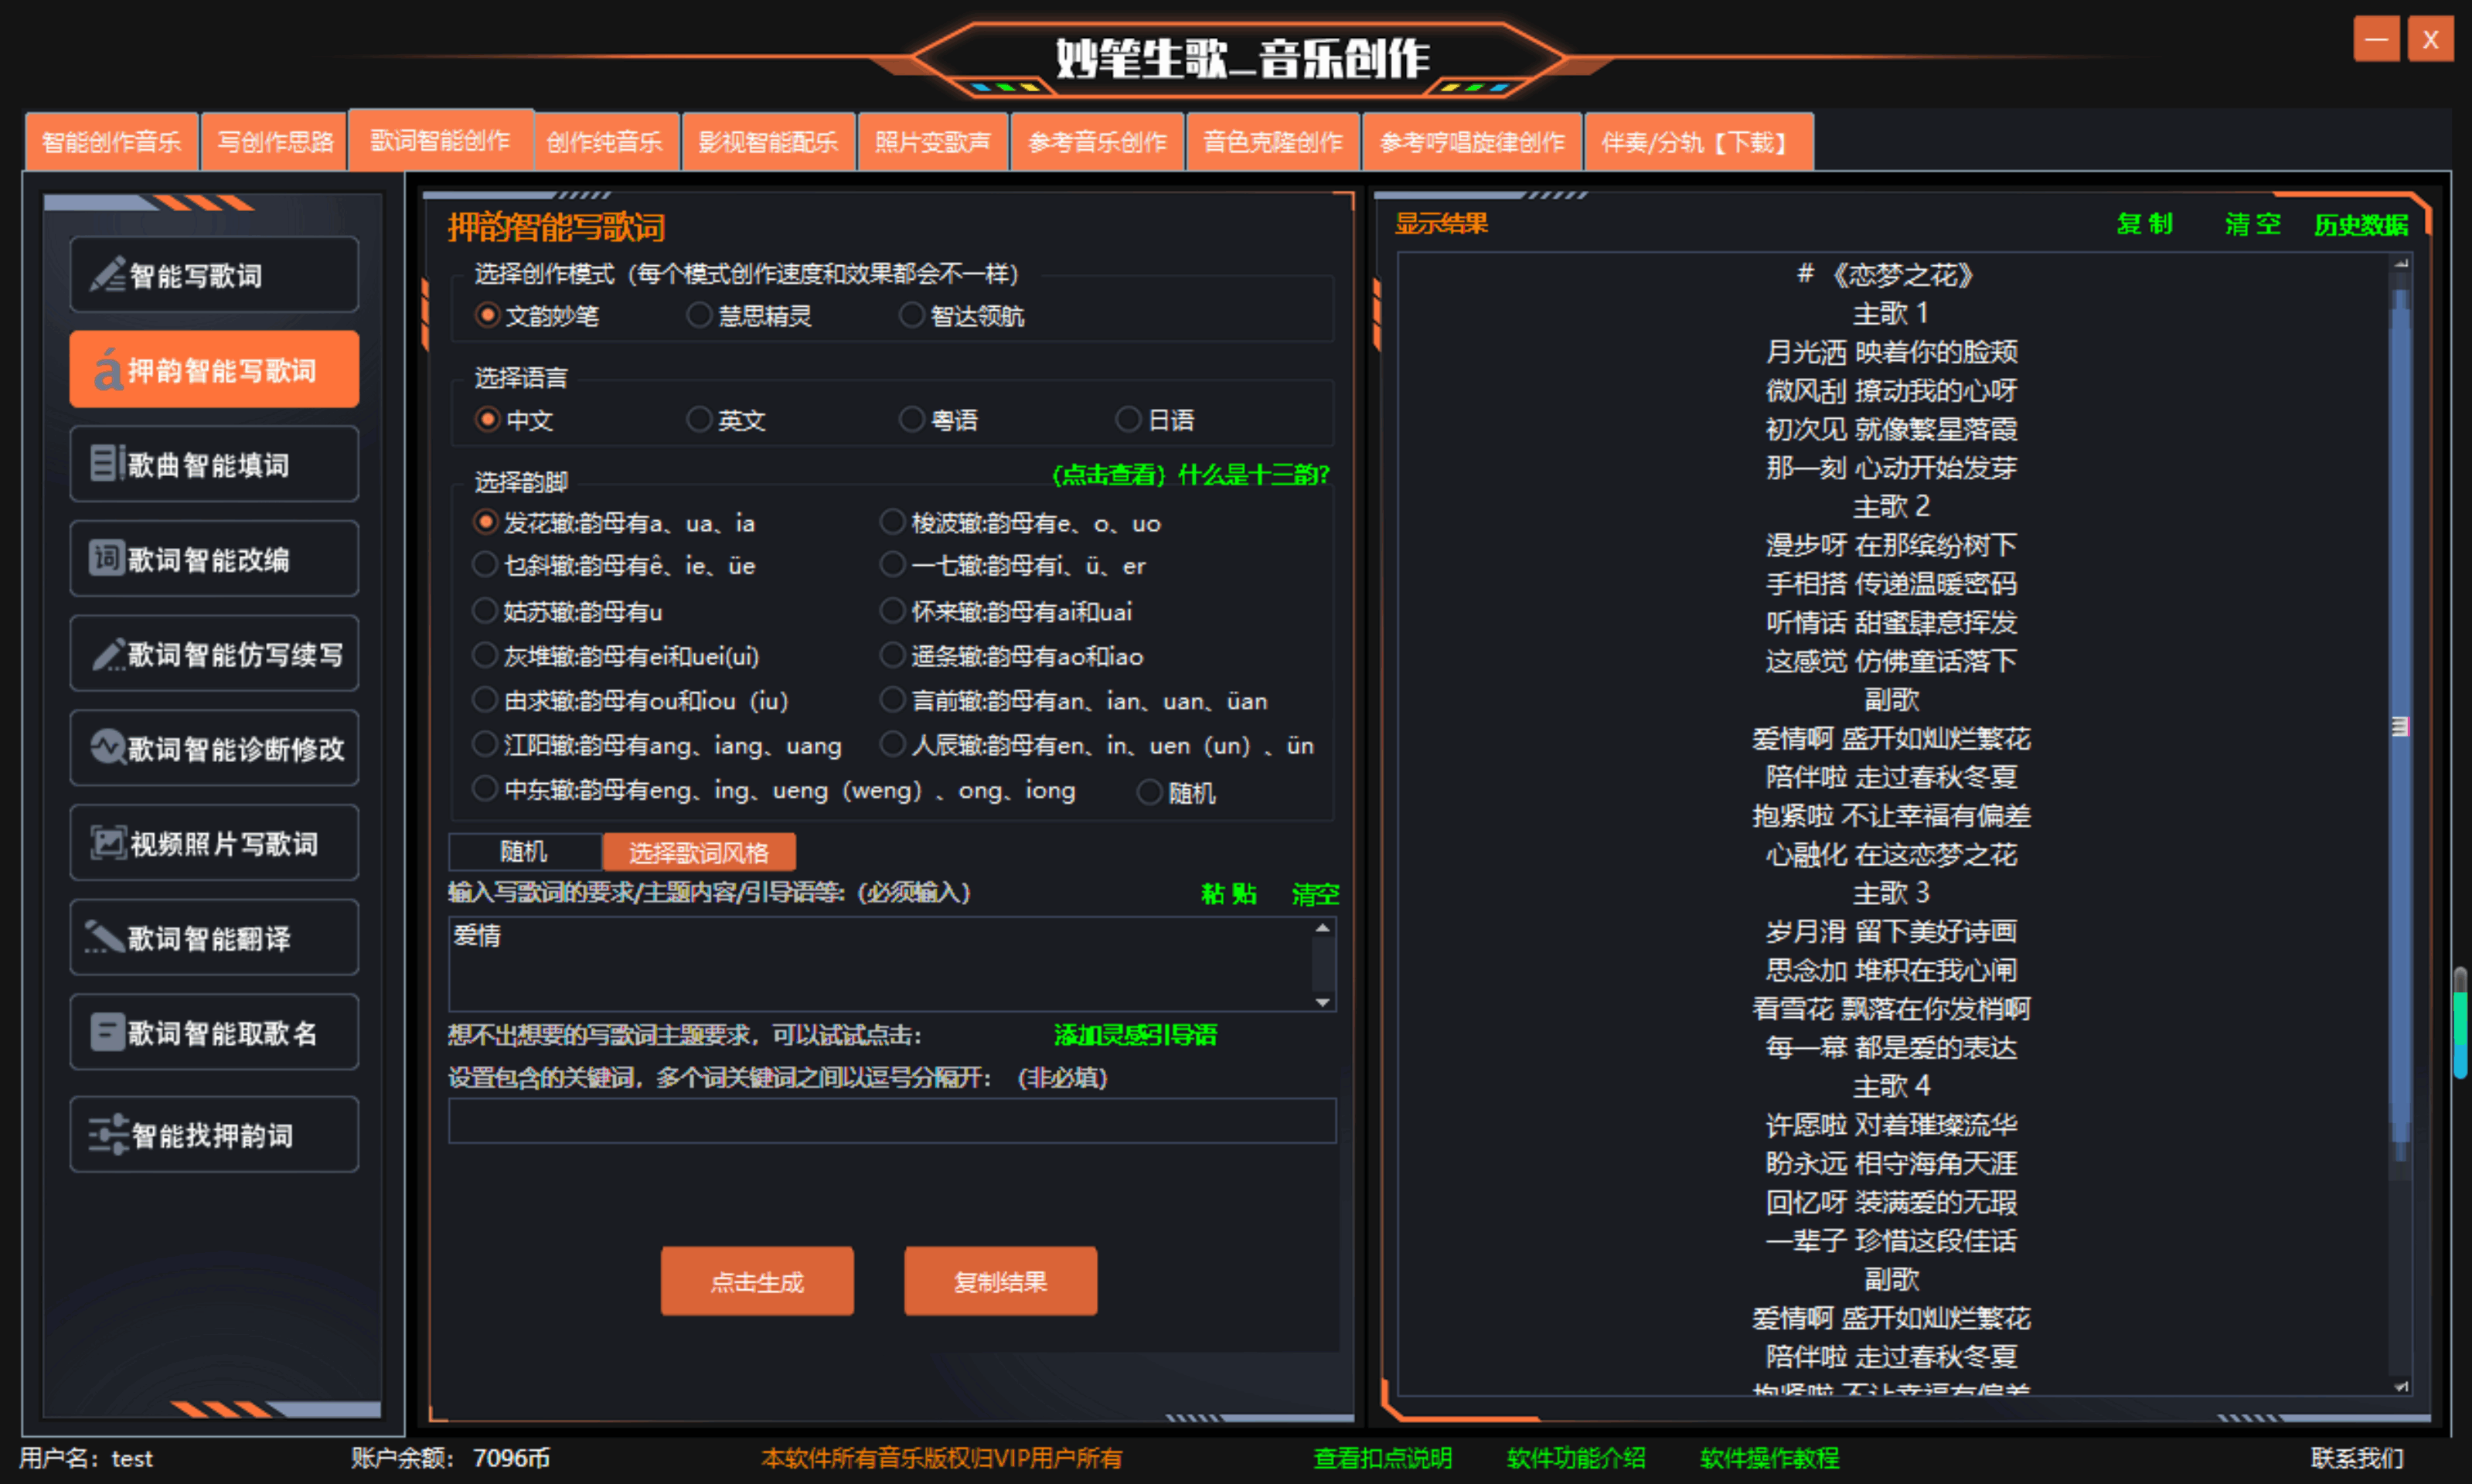The image size is (2472, 1484).
Task: Click the results panel scroll-up arrow
Action: 2400,263
